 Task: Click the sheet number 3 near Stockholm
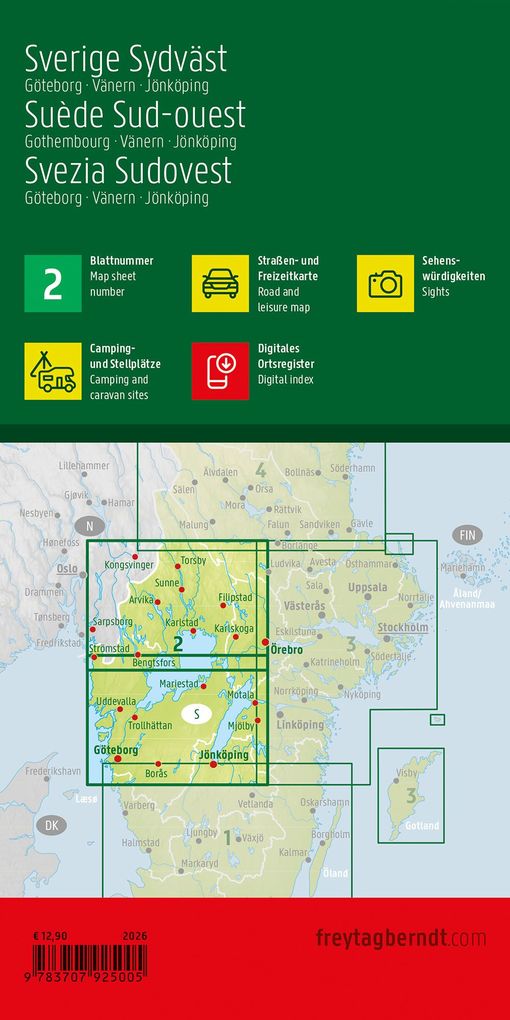click(351, 645)
